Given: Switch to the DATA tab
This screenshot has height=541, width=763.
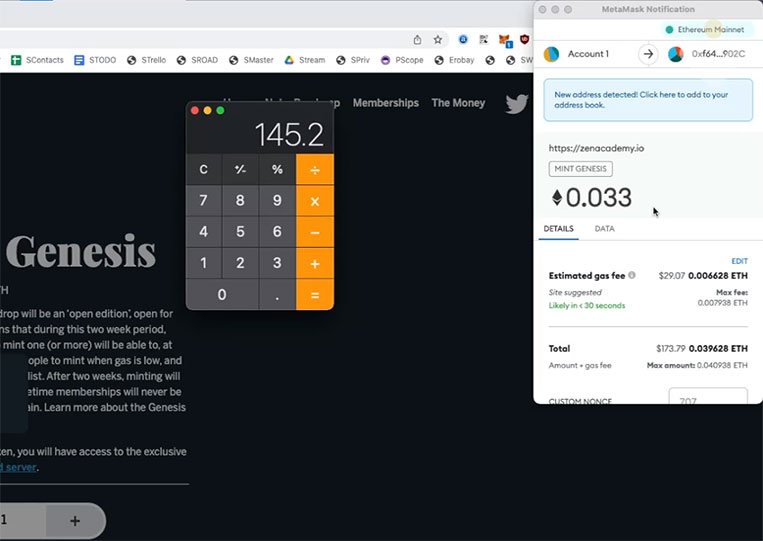Looking at the screenshot, I should pyautogui.click(x=604, y=229).
